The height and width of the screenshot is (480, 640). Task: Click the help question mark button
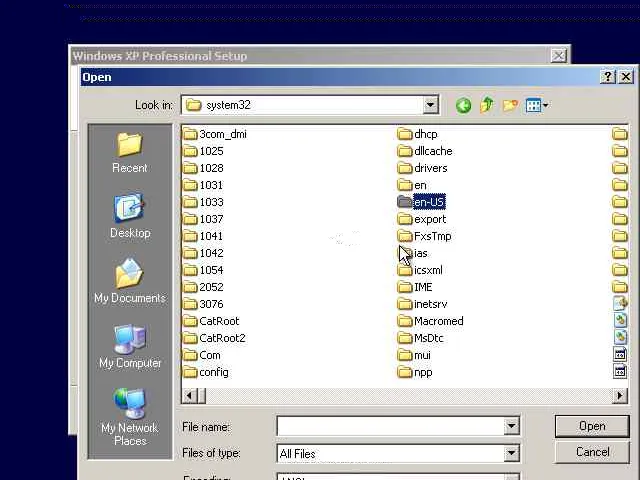pyautogui.click(x=607, y=77)
